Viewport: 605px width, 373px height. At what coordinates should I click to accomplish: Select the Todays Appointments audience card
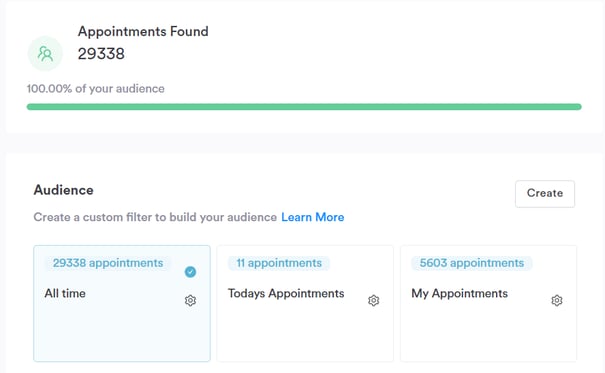coord(305,303)
